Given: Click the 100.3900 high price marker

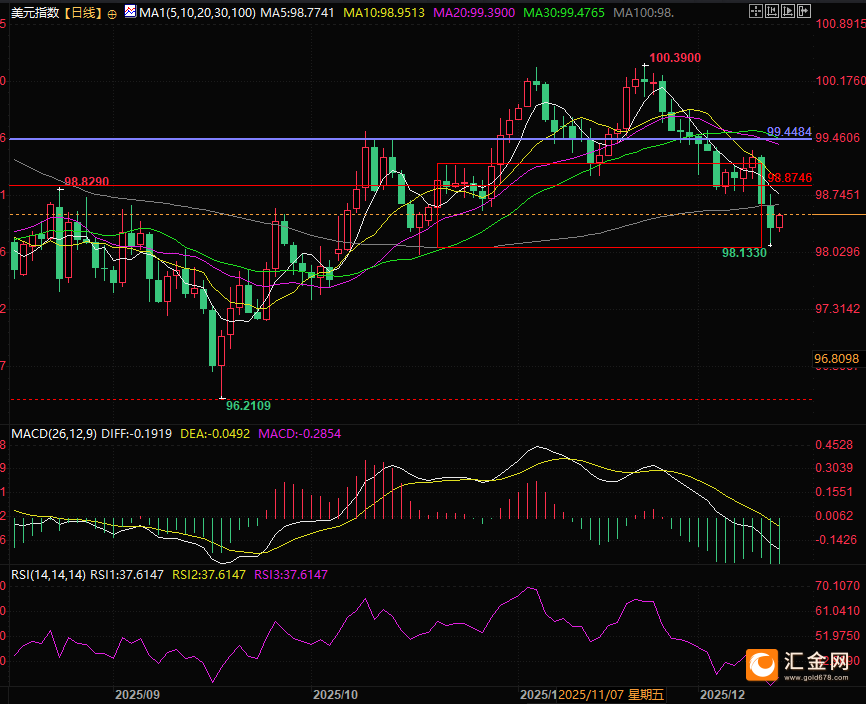Looking at the screenshot, I should [675, 58].
